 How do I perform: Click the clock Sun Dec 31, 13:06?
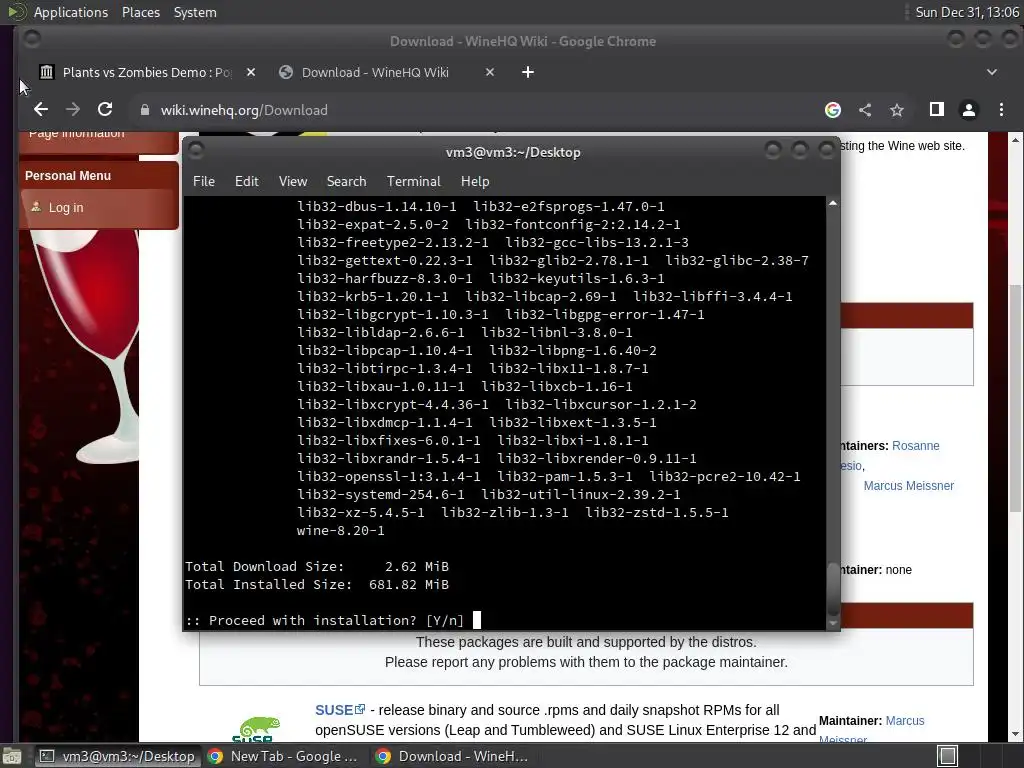[967, 12]
